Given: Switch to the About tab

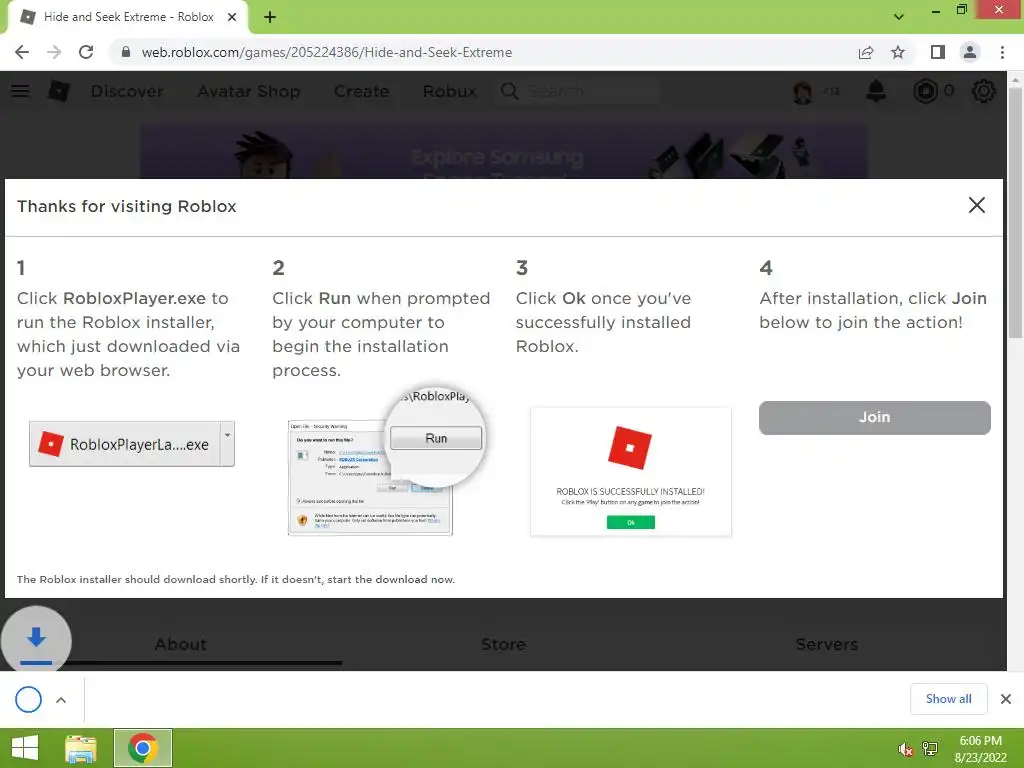Looking at the screenshot, I should pos(180,645).
